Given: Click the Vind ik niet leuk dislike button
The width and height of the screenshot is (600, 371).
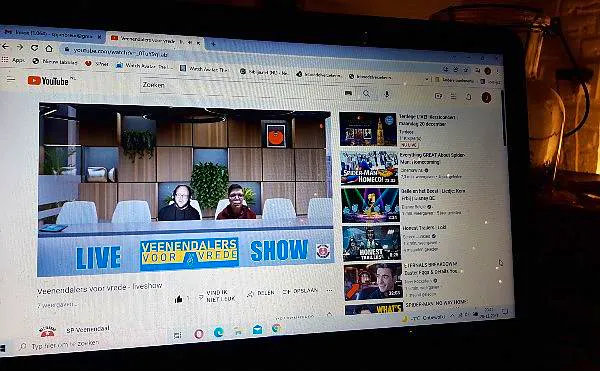Looking at the screenshot, I should [x=217, y=296].
